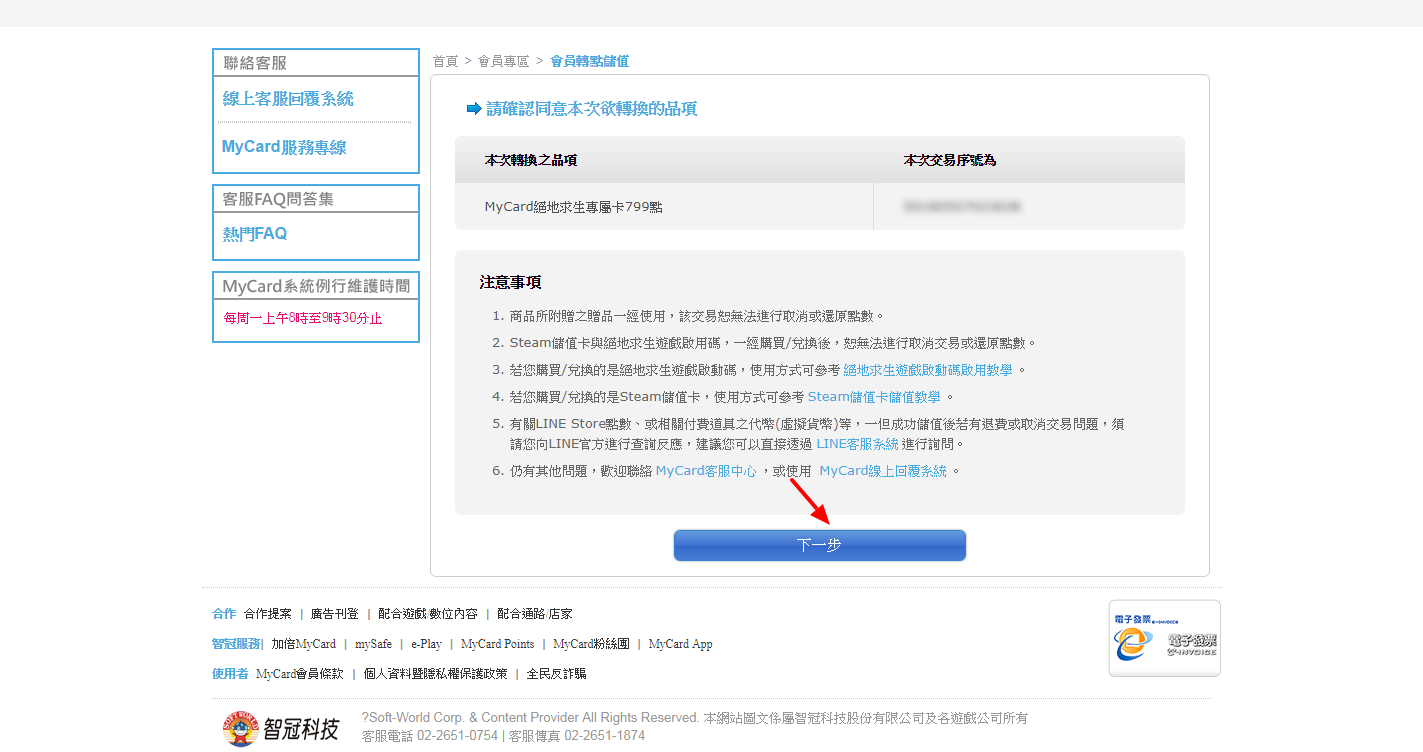
Task: Open MyCard Points footer link
Action: (x=498, y=644)
